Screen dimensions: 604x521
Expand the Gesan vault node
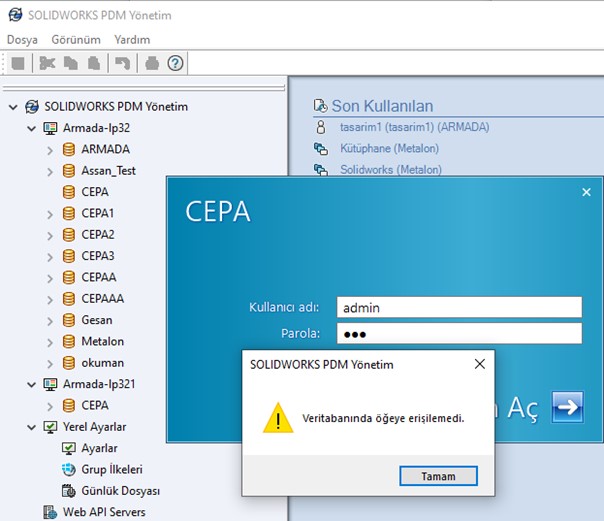coord(51,321)
